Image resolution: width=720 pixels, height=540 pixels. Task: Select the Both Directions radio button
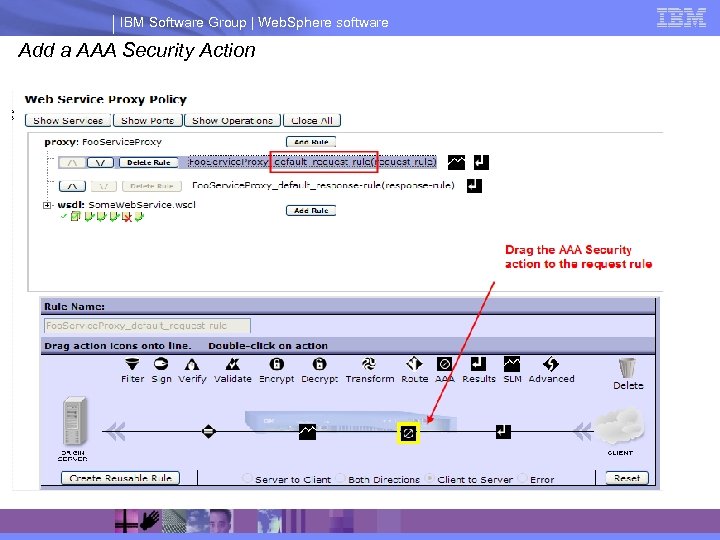pos(340,478)
